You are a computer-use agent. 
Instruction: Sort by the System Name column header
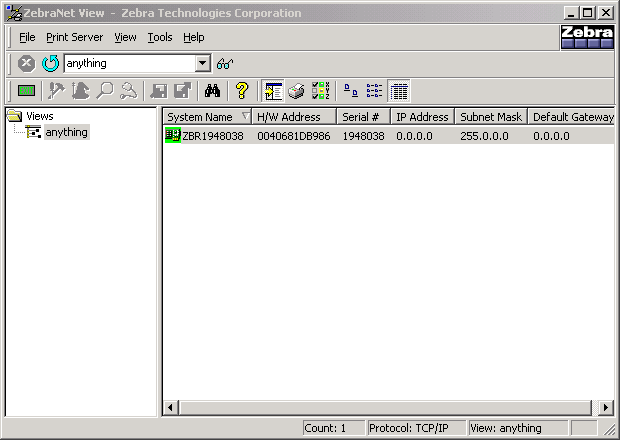[x=206, y=117]
